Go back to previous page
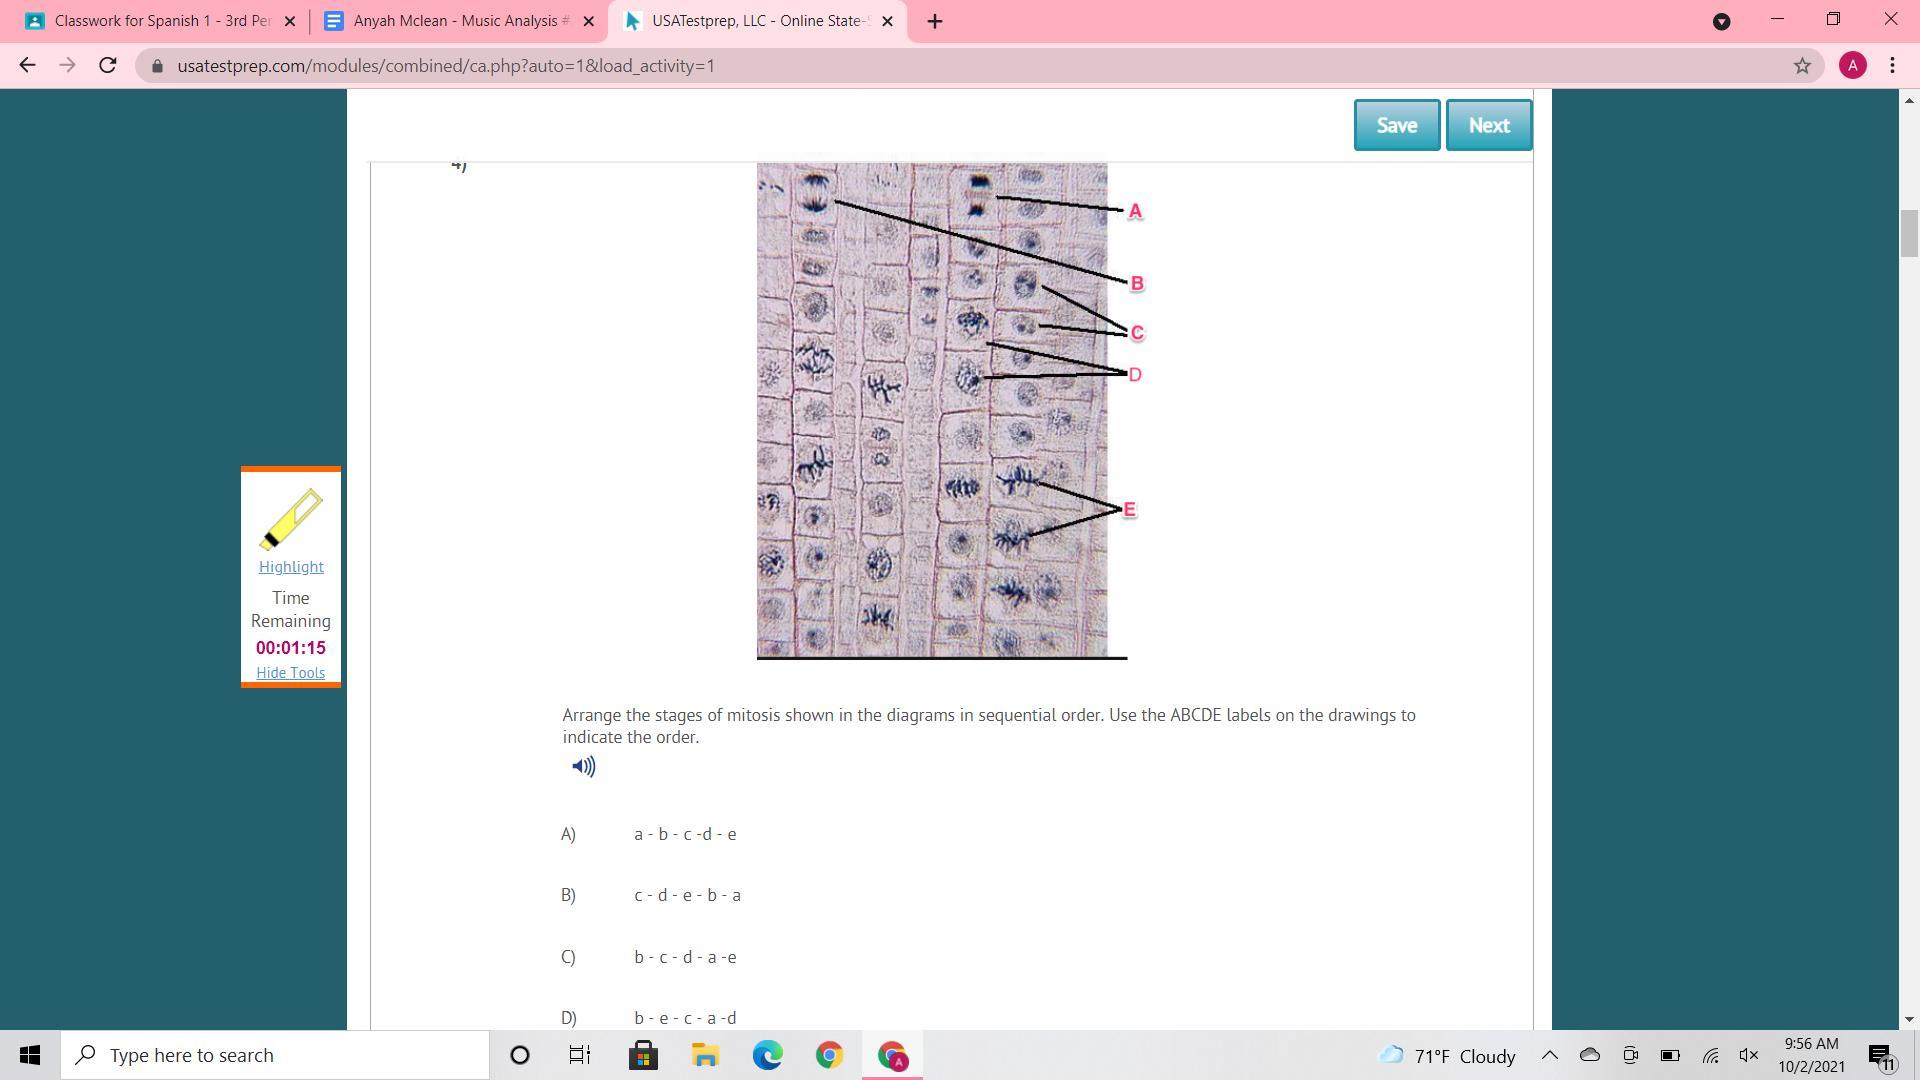Image resolution: width=1920 pixels, height=1080 pixels. click(27, 66)
